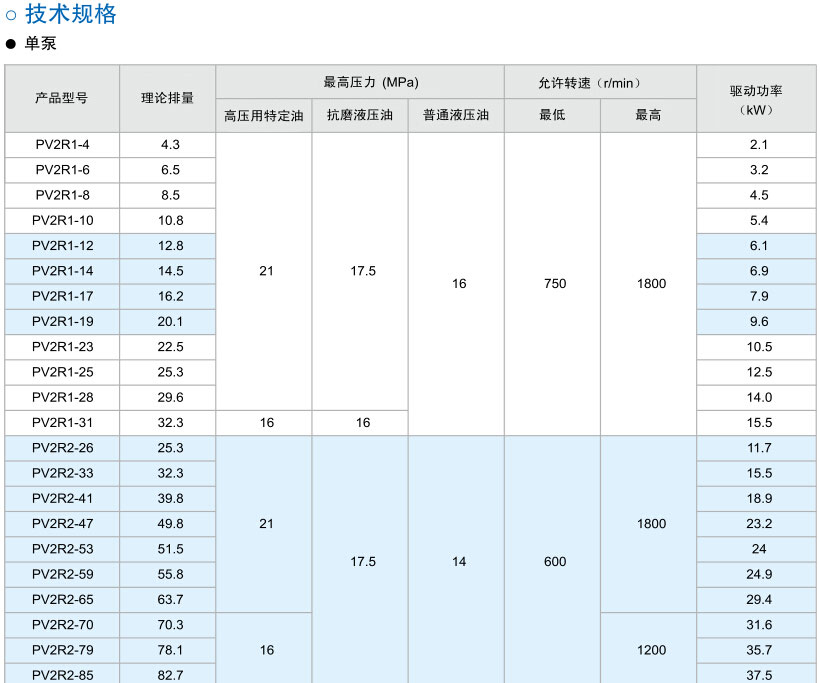Select the 最高 speed sub-header
This screenshot has height=683, width=820.
click(648, 115)
